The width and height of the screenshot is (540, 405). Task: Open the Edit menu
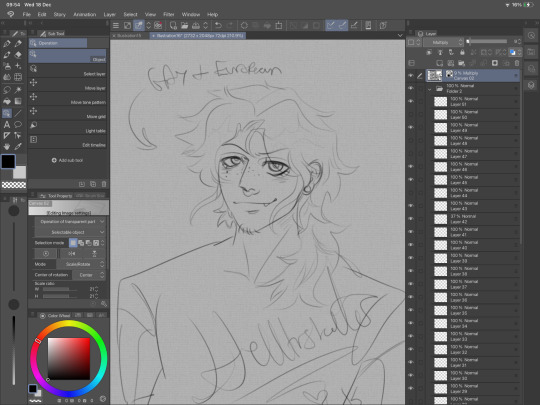coord(42,14)
